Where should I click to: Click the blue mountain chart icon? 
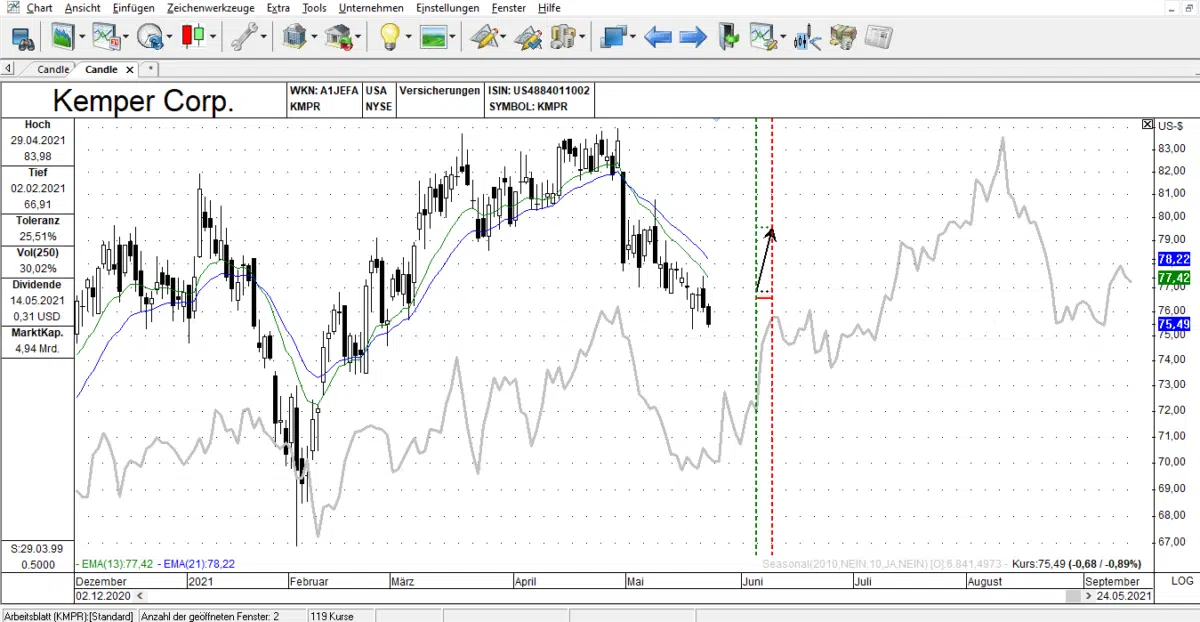[62, 38]
